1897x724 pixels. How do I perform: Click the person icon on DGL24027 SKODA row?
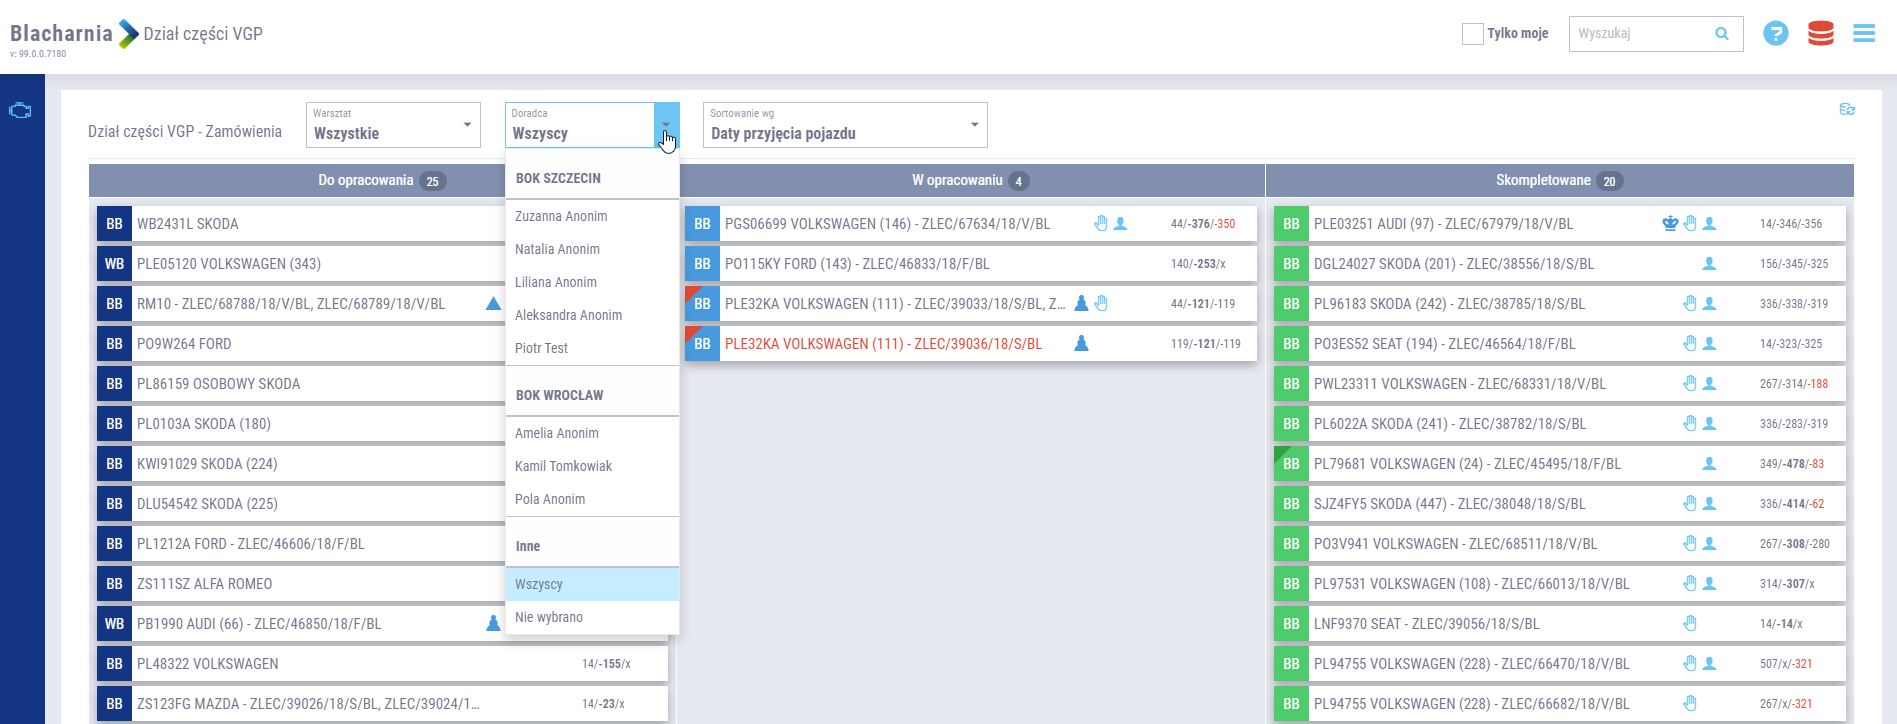click(x=1709, y=264)
